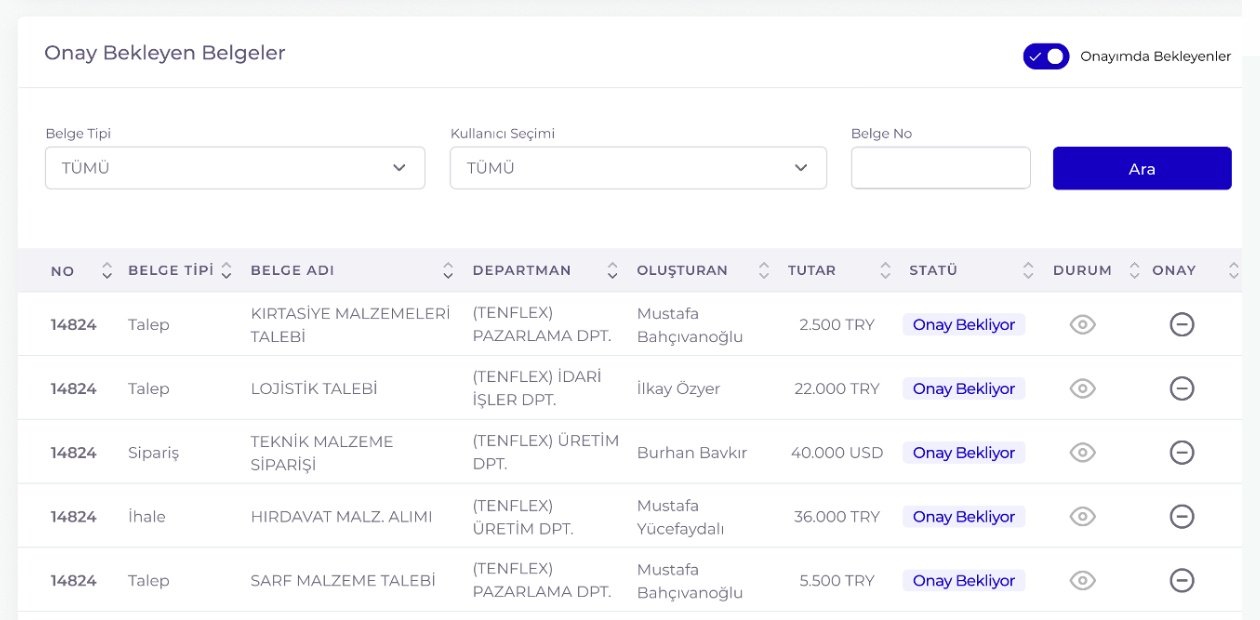The width and height of the screenshot is (1260, 620).
Task: Open the Belge Tipi dropdown
Action: (235, 168)
